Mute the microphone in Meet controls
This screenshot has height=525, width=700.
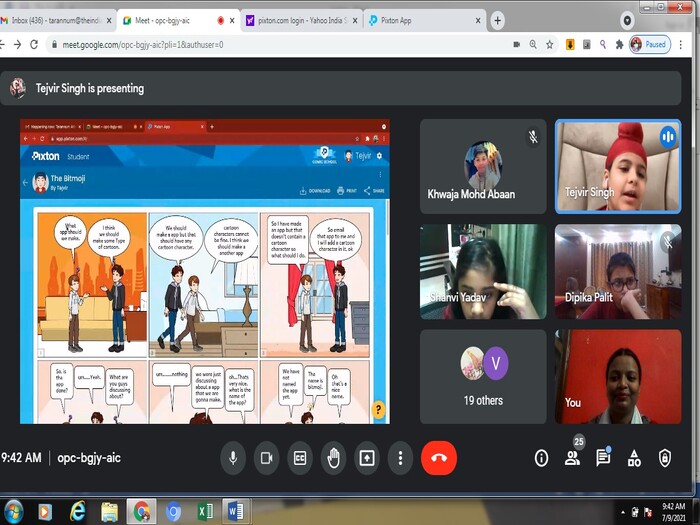pos(233,458)
